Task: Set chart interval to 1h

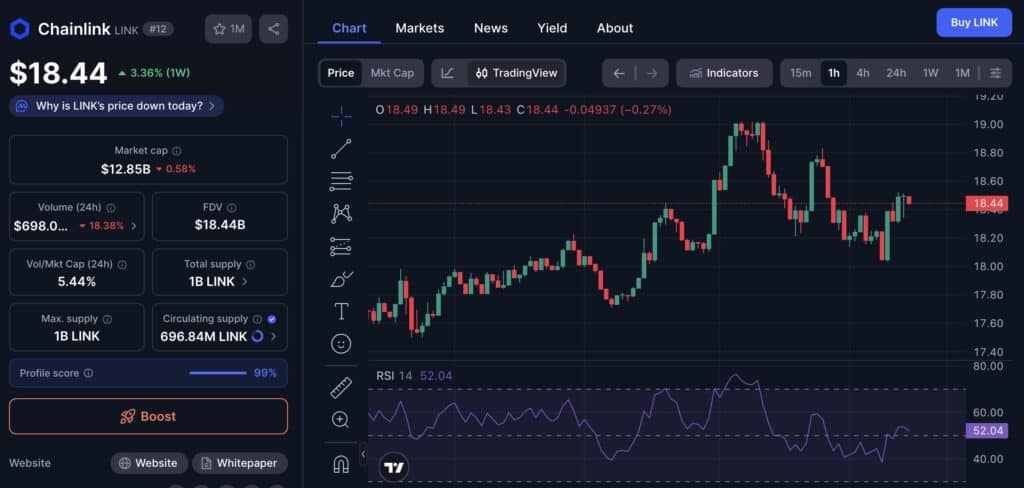Action: click(834, 73)
